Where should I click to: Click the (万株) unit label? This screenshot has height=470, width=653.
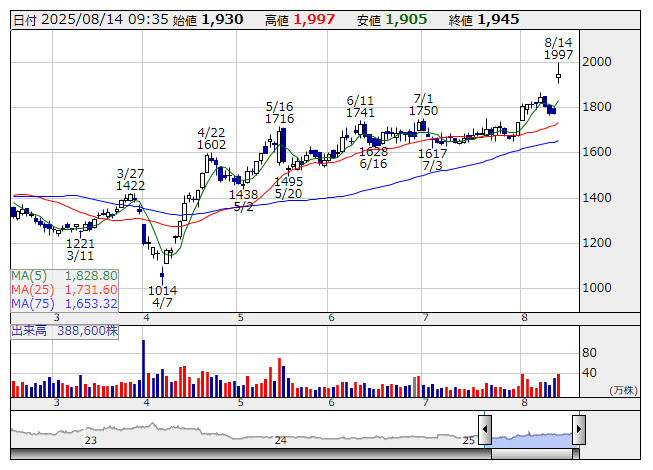point(623,390)
